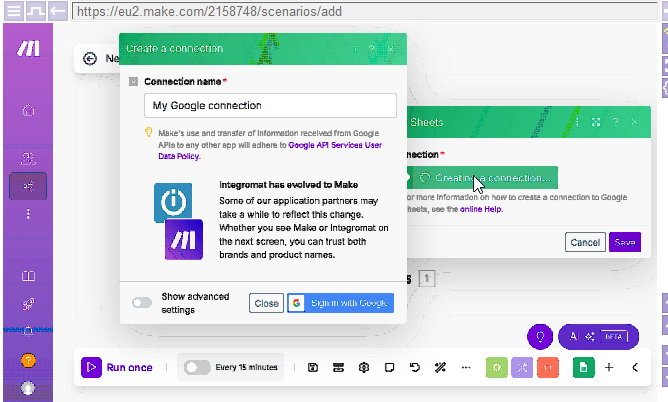Click the Run once button

point(118,367)
